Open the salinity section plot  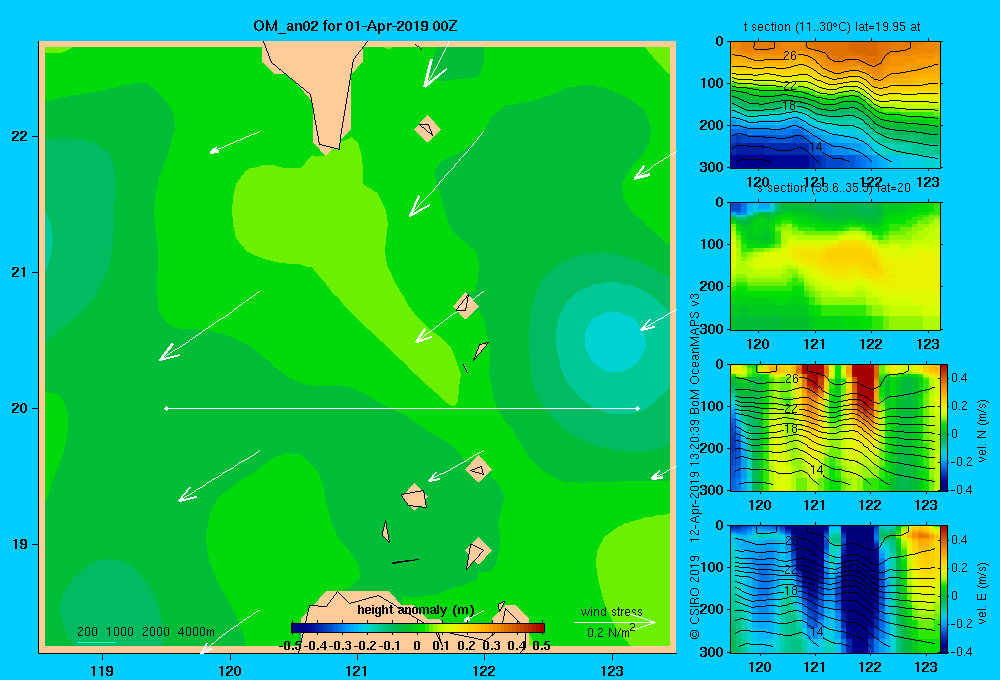(x=835, y=266)
